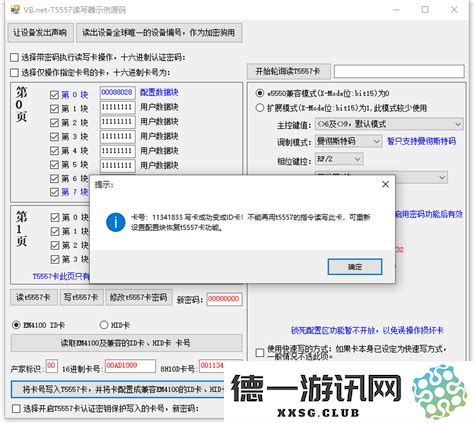Viewport: 474px width, 423px height.
Task: Toggle 使用快速写的方式 checkbox
Action: [260, 353]
